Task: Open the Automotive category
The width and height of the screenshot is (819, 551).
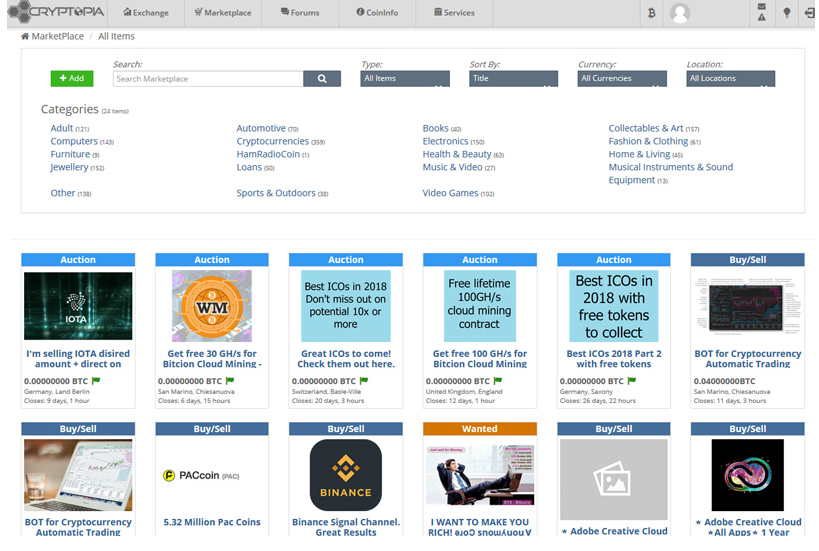Action: 261,128
